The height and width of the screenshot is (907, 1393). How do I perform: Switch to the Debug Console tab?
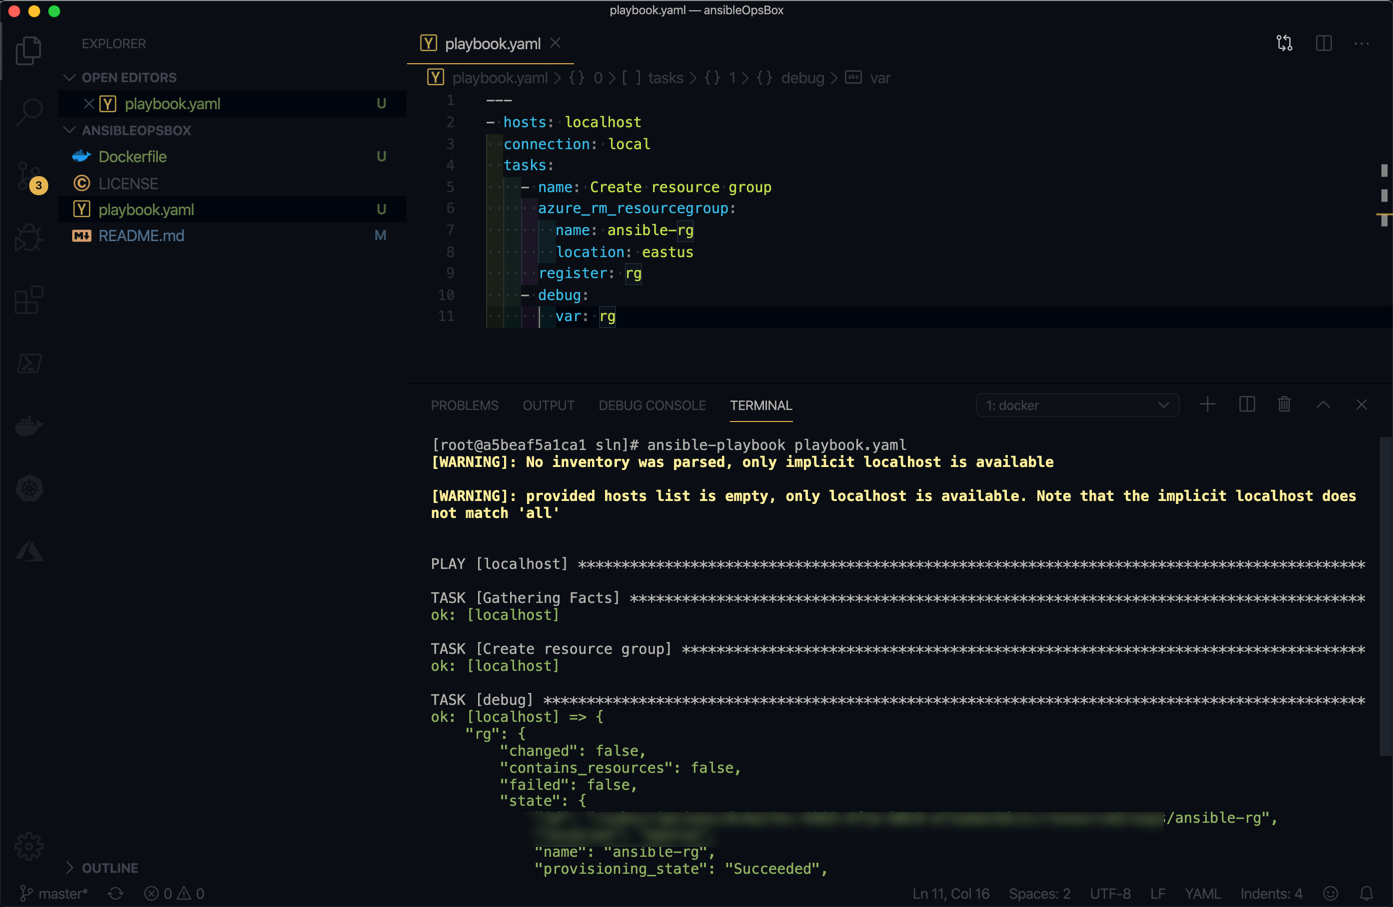651,405
